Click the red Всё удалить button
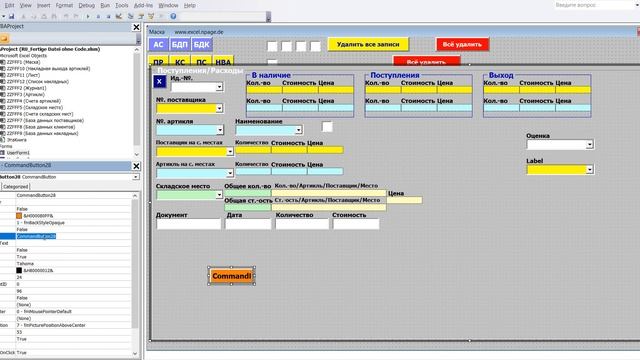The width and height of the screenshot is (640, 360). 462,44
